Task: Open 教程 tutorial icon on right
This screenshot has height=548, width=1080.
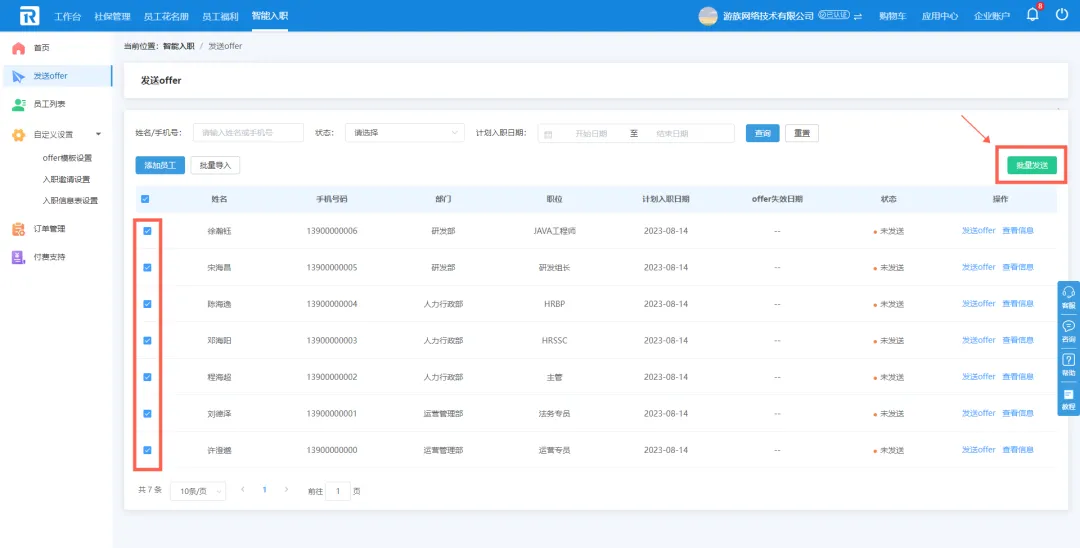Action: coord(1068,394)
